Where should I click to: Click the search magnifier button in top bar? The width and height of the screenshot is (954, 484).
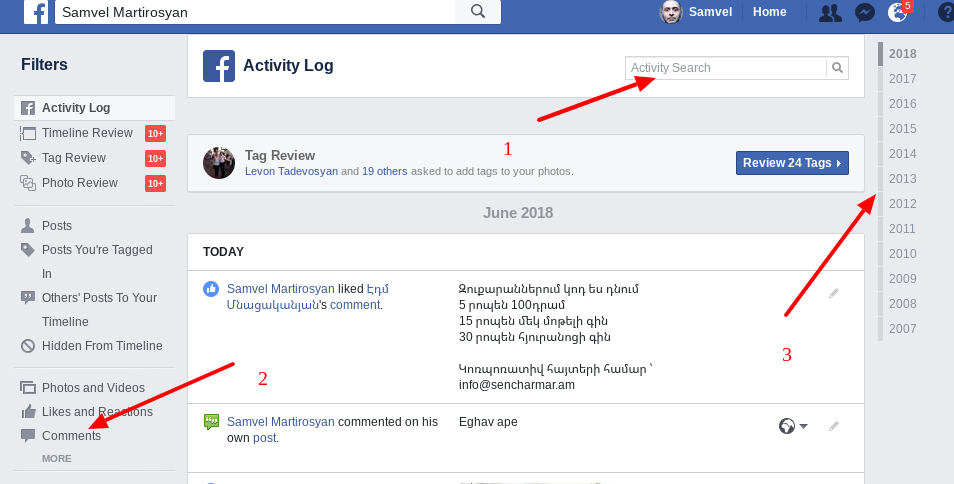(478, 12)
